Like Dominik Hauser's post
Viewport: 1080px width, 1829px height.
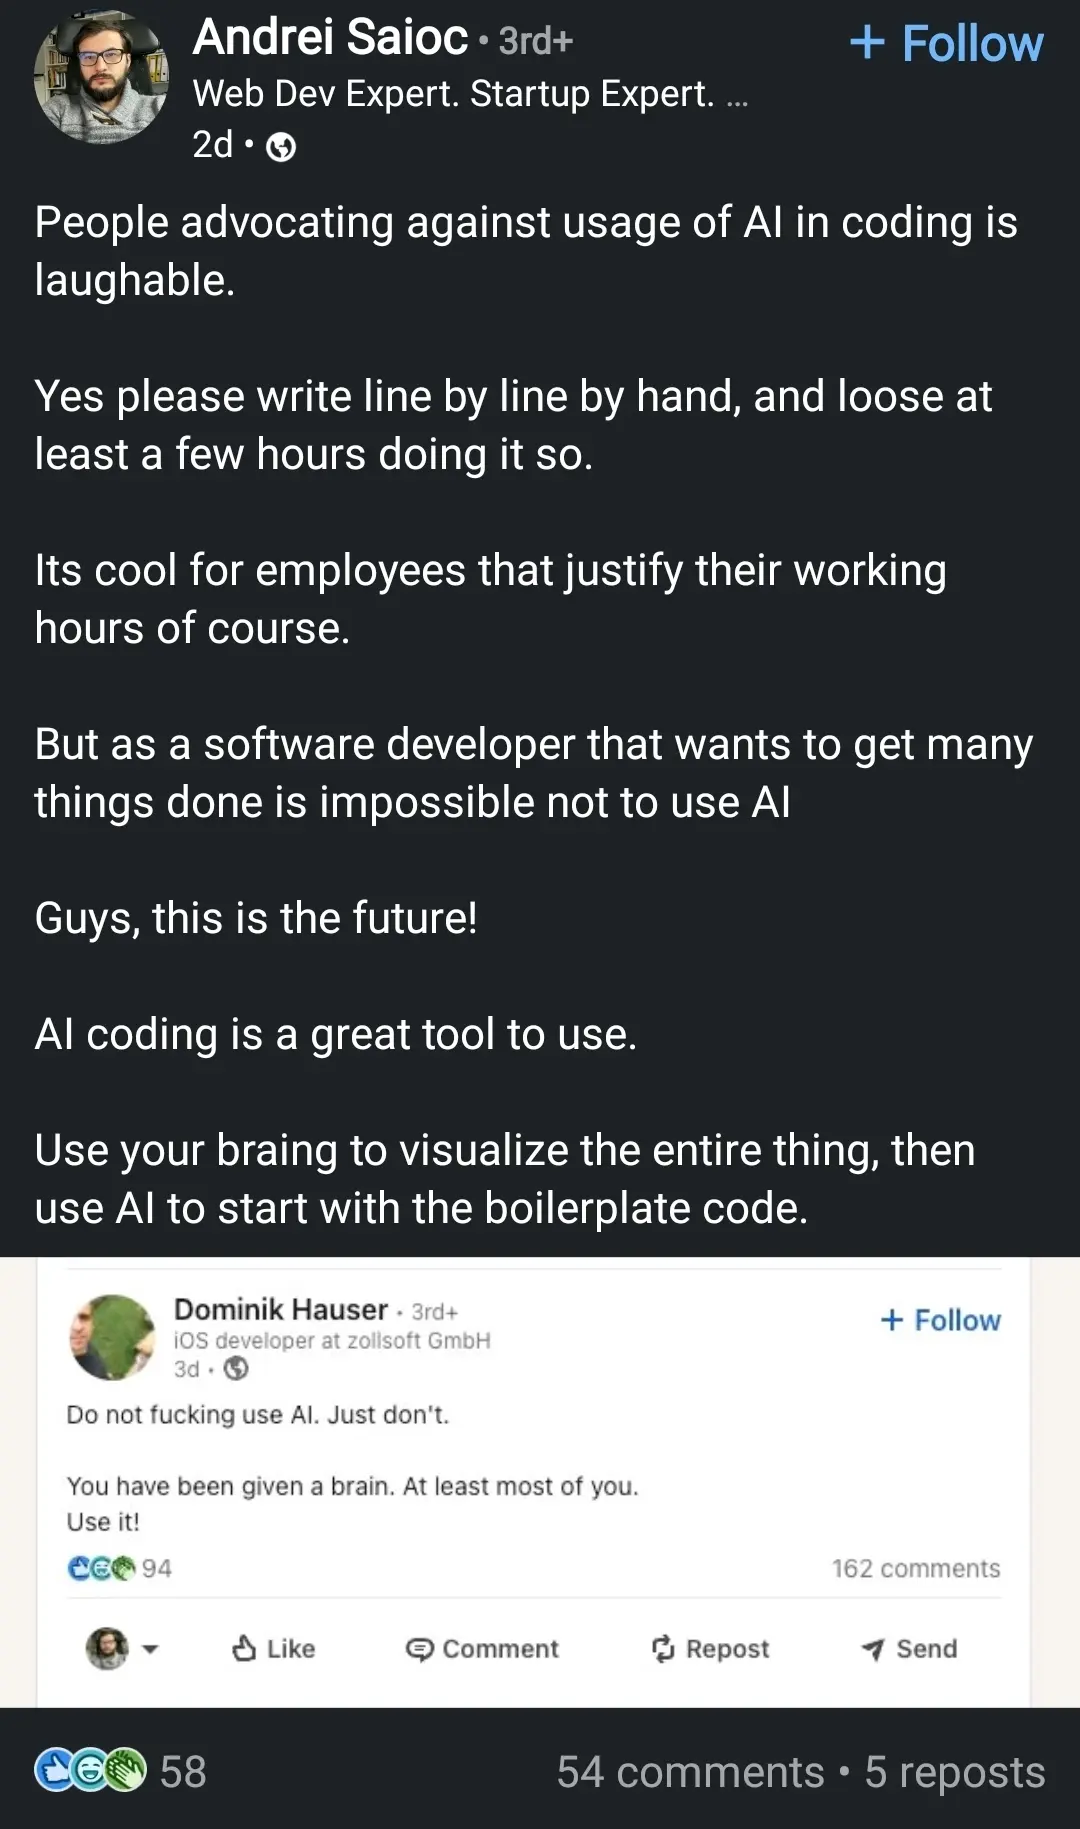pyautogui.click(x=273, y=1648)
